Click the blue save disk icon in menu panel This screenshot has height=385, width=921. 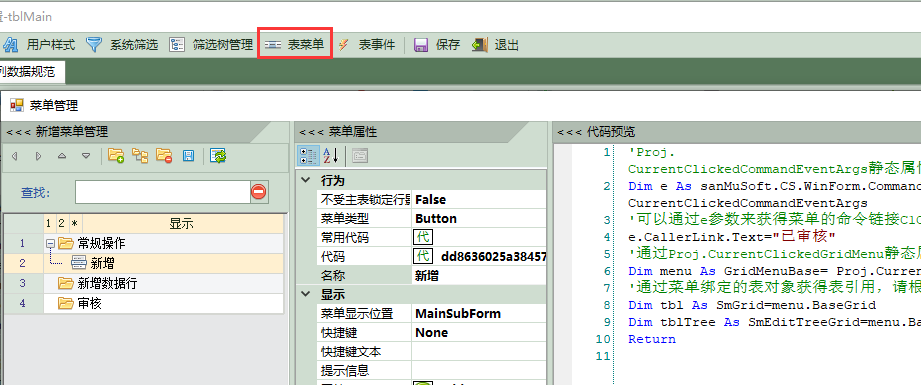pos(188,156)
